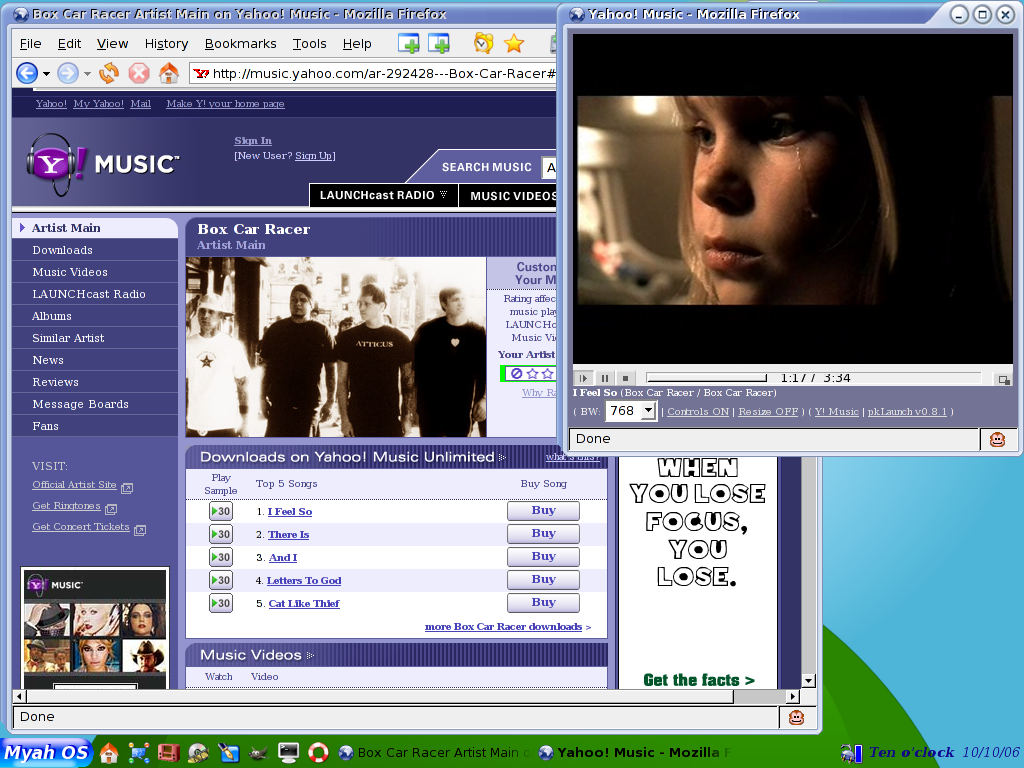Open the View menu
The image size is (1024, 768).
[112, 44]
